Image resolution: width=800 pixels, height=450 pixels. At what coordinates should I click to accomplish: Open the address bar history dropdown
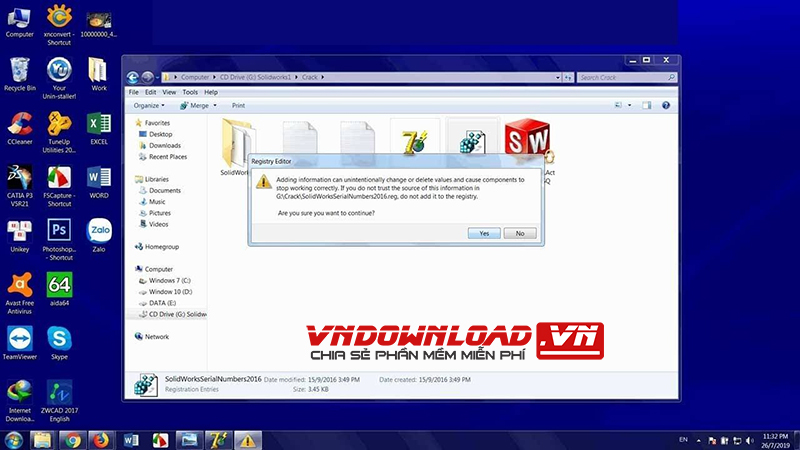coord(557,78)
